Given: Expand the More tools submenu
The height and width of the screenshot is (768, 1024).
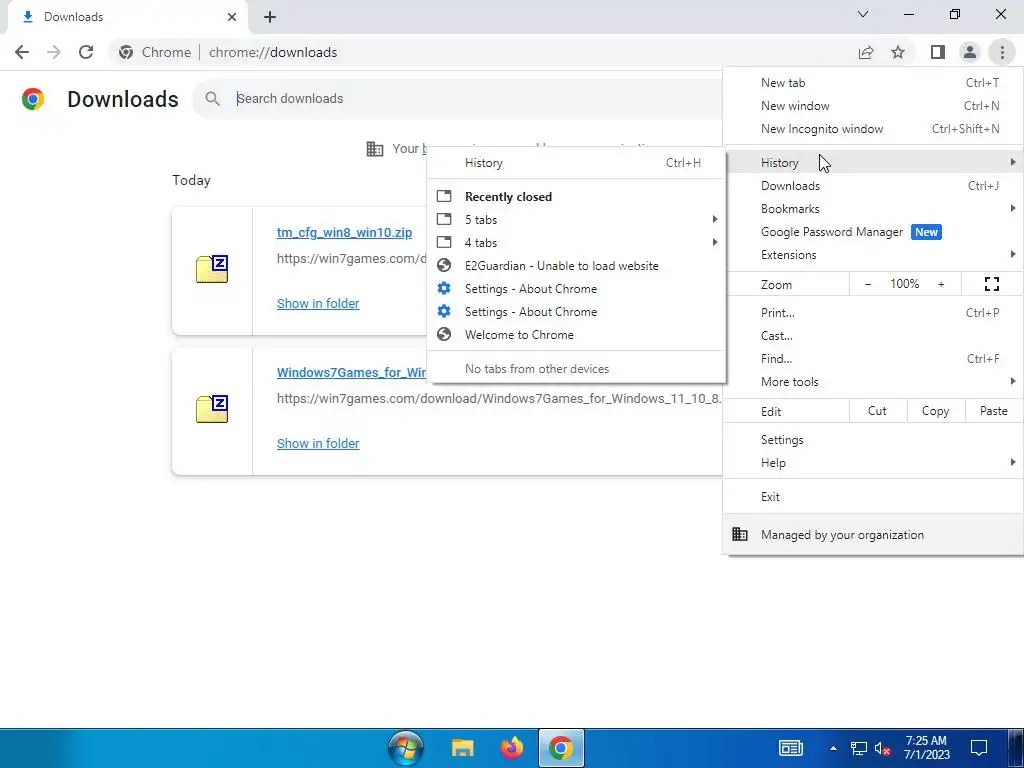Looking at the screenshot, I should click(x=873, y=382).
